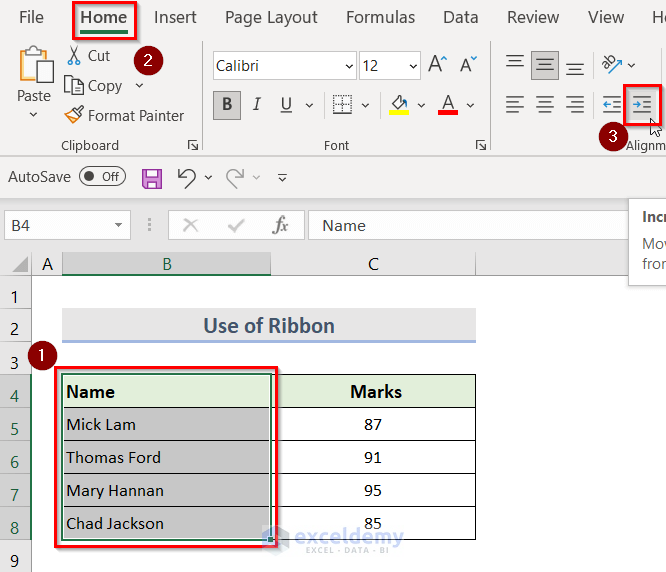The height and width of the screenshot is (572, 666).
Task: Select column C header
Action: pos(373,264)
